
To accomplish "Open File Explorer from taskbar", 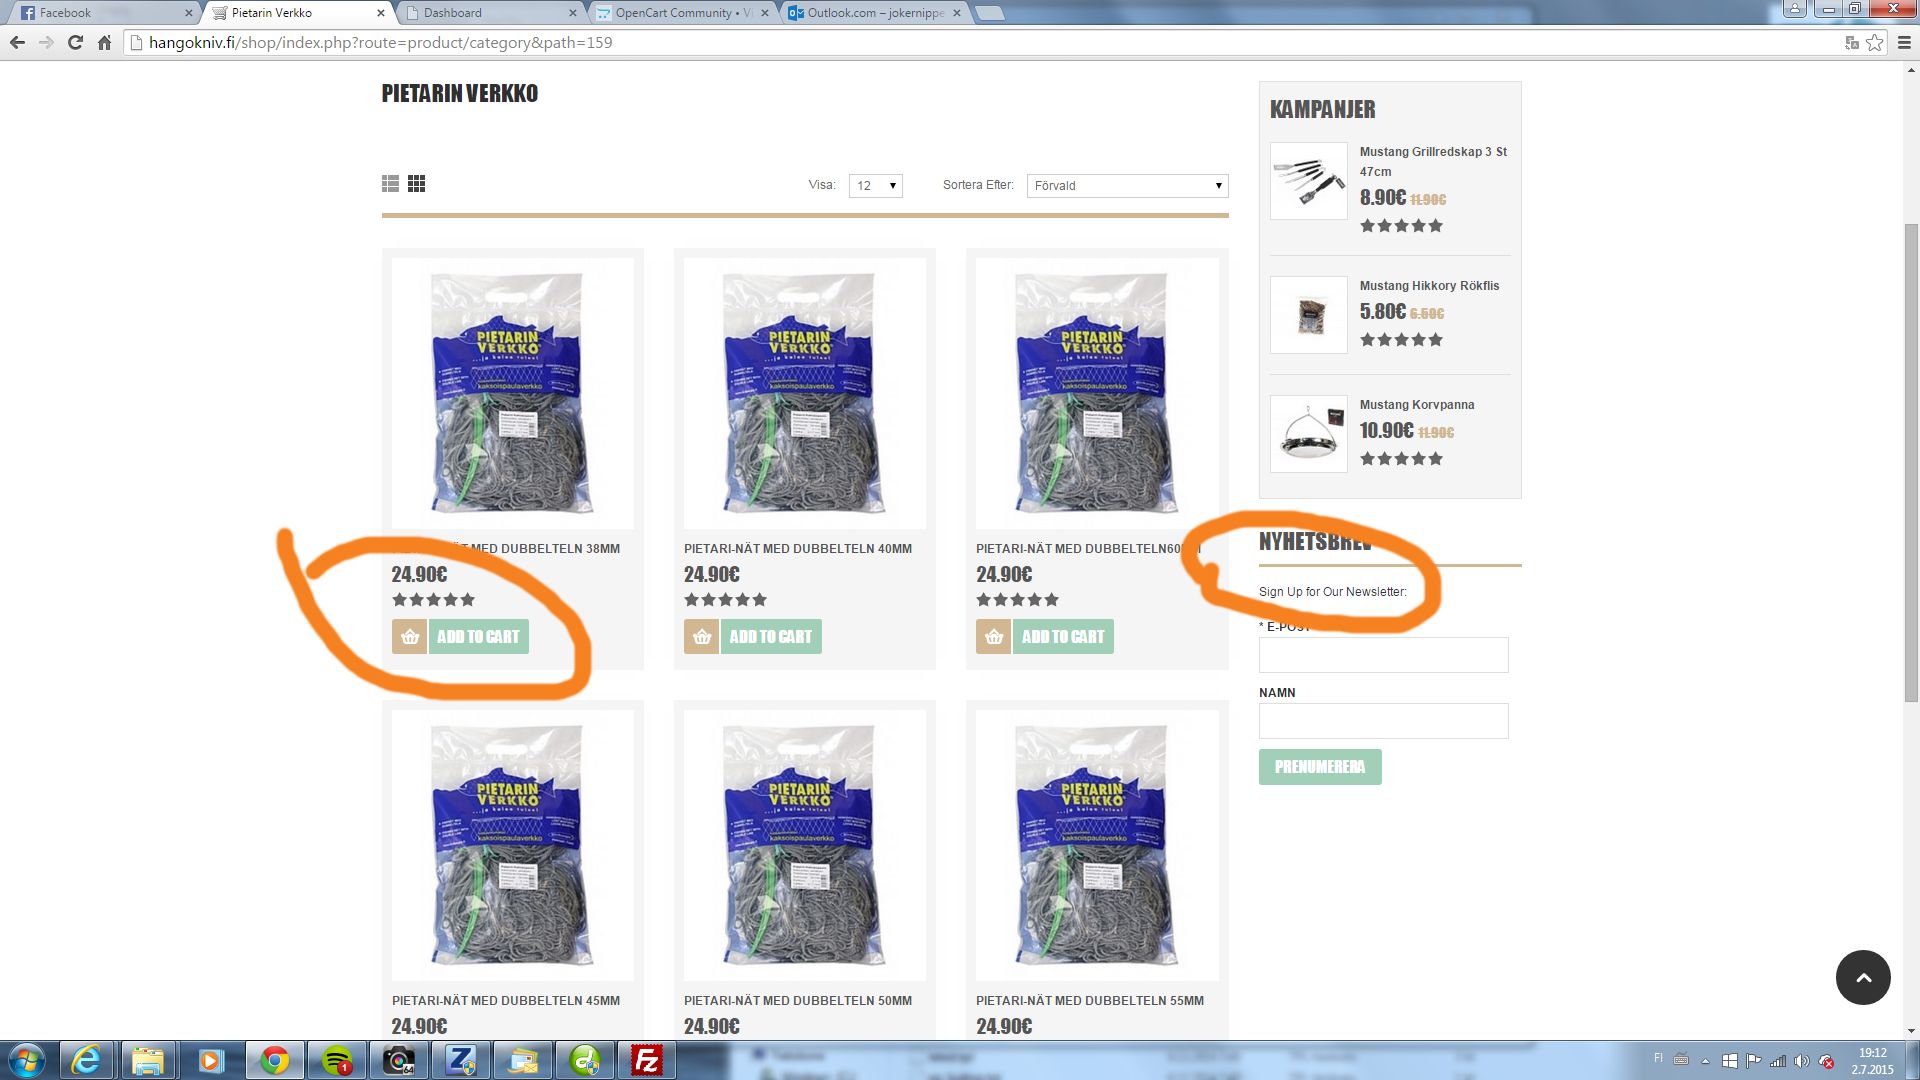I will coord(148,1060).
